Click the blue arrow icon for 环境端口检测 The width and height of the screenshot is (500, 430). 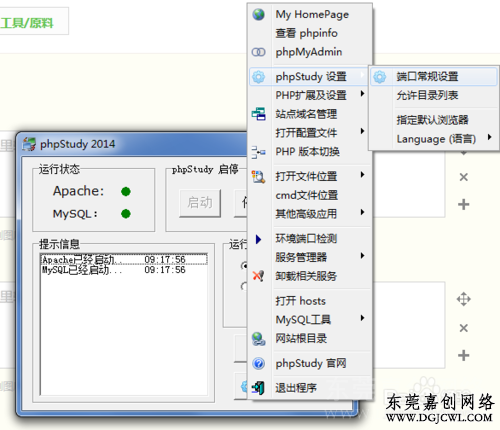(x=258, y=239)
